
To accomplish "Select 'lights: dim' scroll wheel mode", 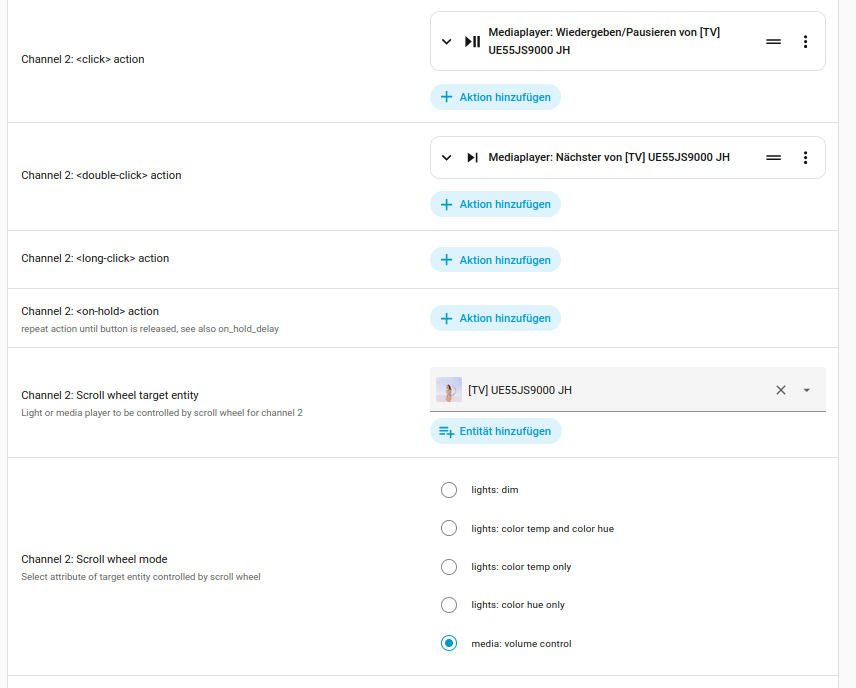I will [449, 490].
